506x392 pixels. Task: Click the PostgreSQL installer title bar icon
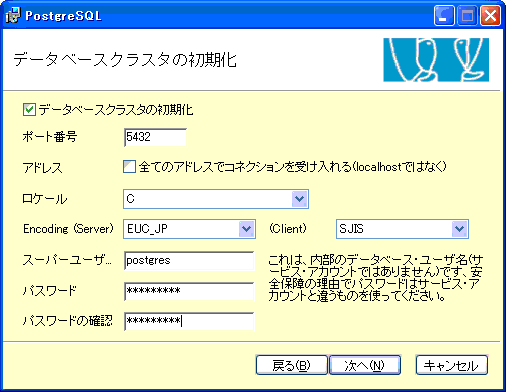coord(13,15)
